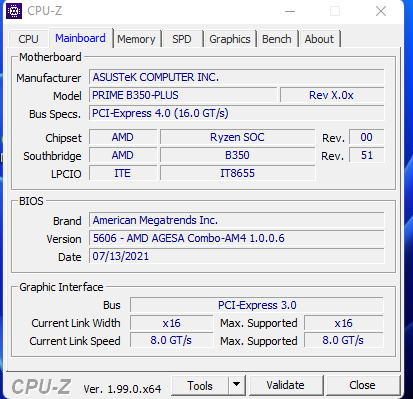Click the LPCIO vendor ITE field
Screen dimensions: 413x399
123,173
